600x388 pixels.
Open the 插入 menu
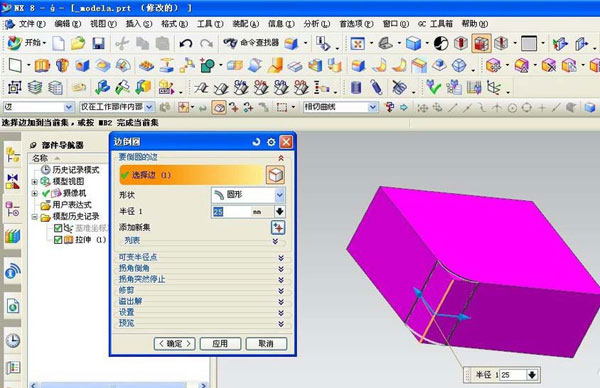139,24
